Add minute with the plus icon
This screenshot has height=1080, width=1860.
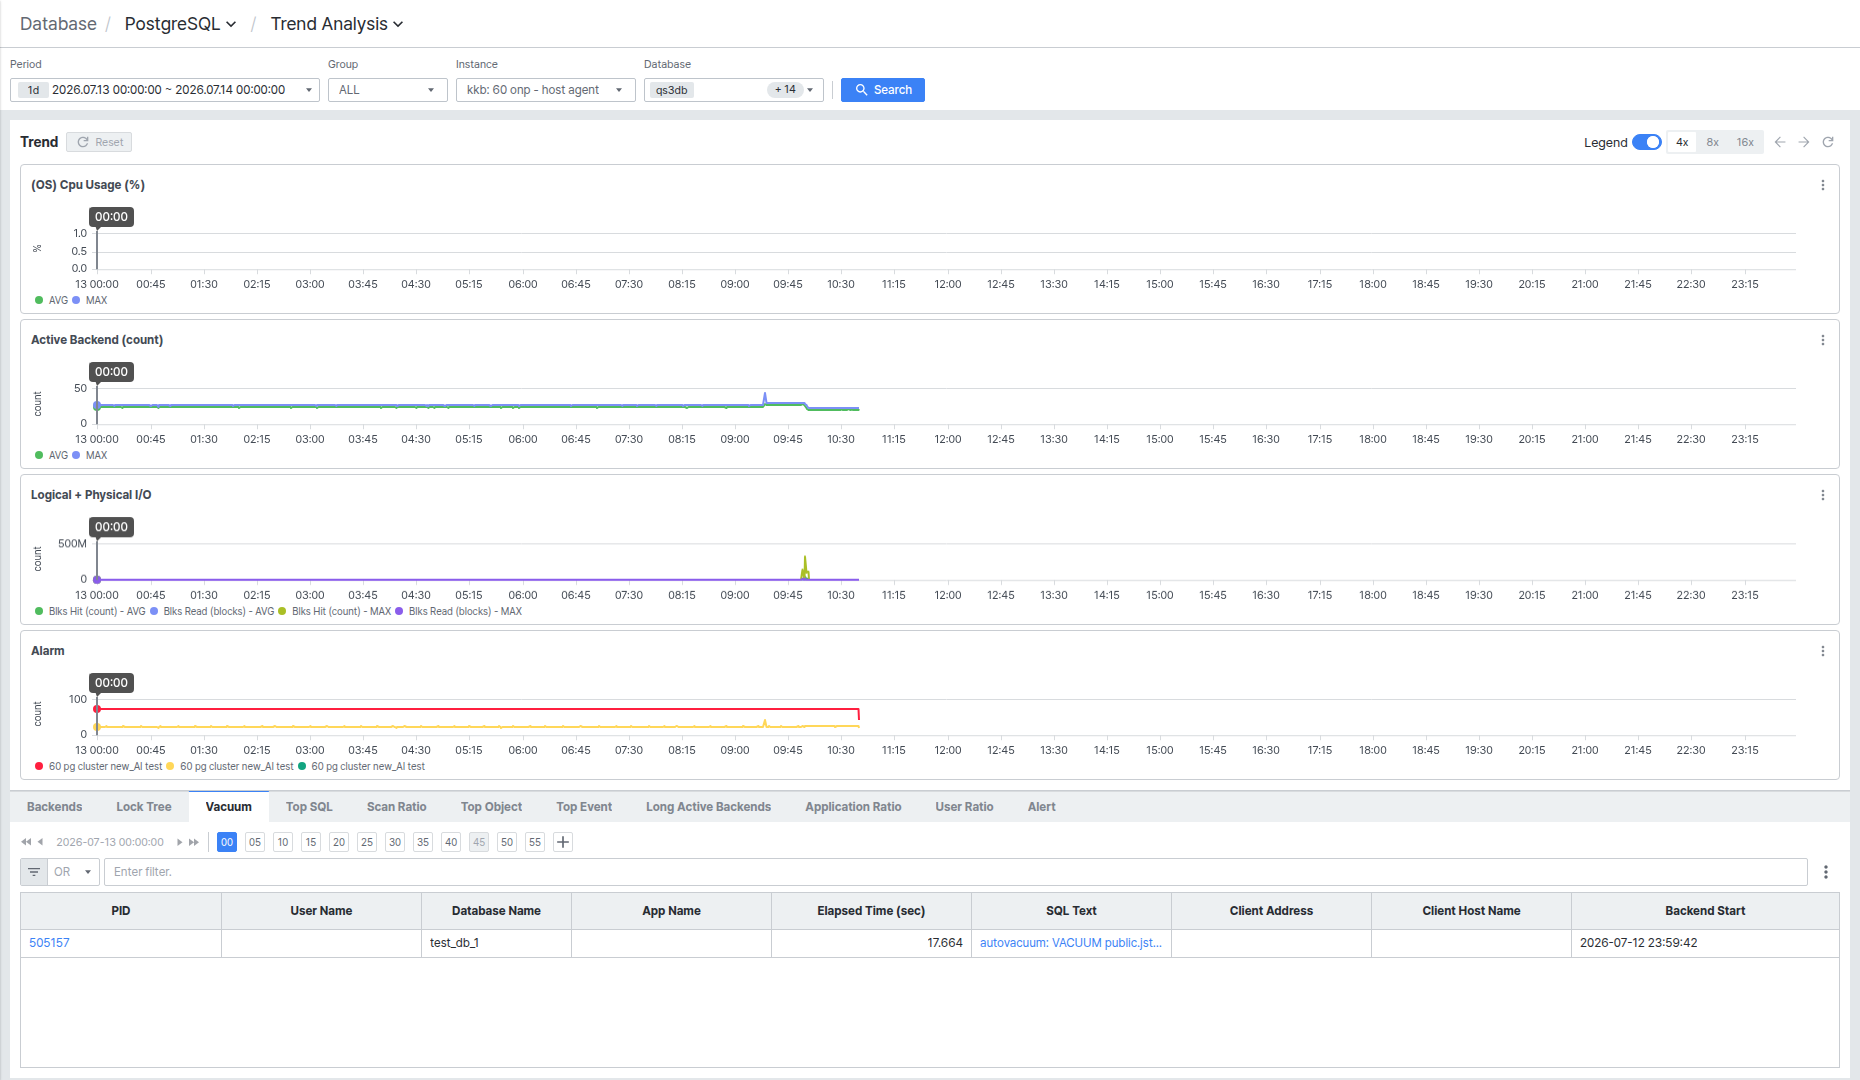coord(563,842)
